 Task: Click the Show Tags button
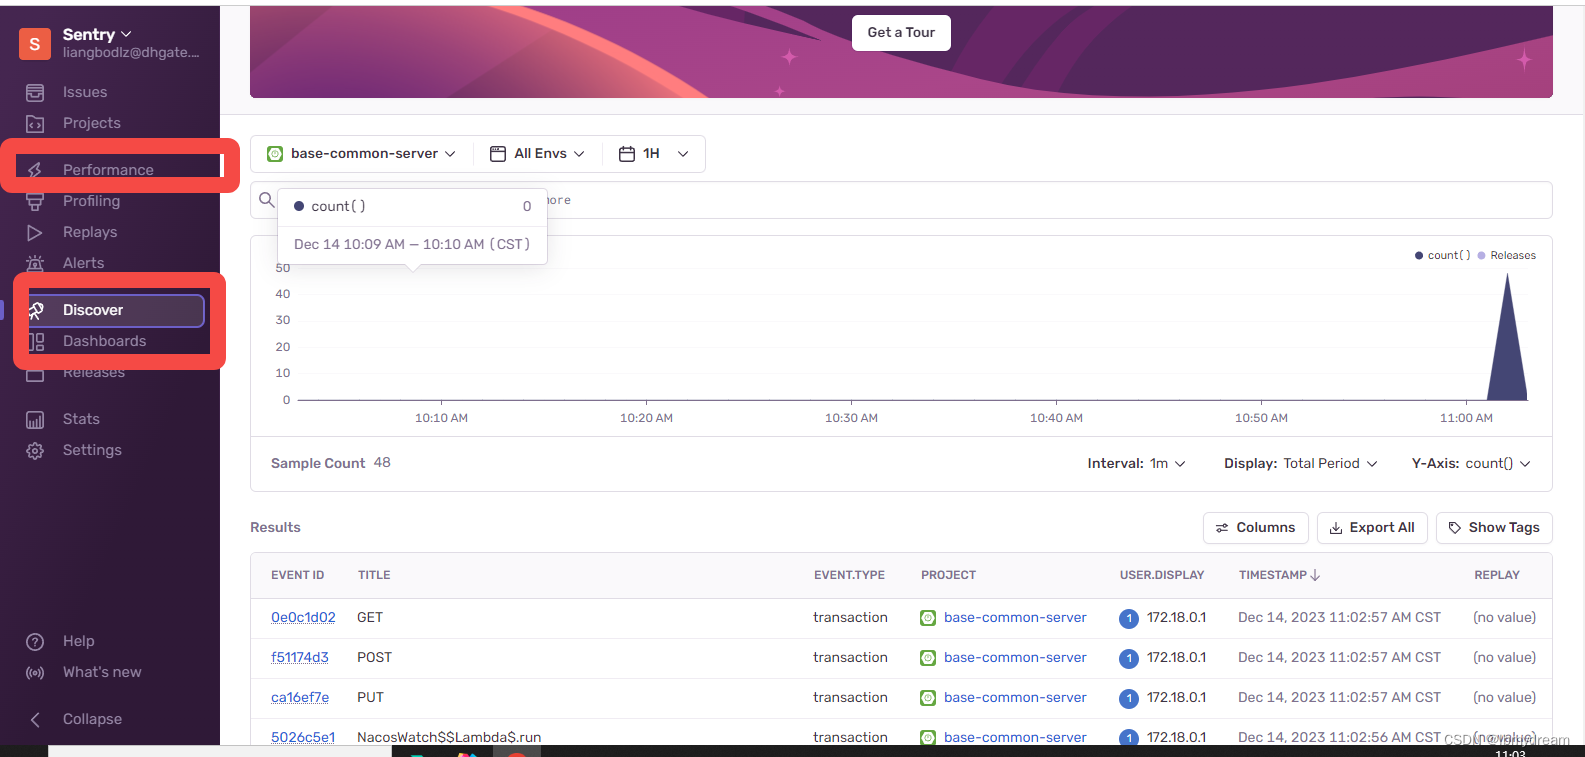[1494, 528]
